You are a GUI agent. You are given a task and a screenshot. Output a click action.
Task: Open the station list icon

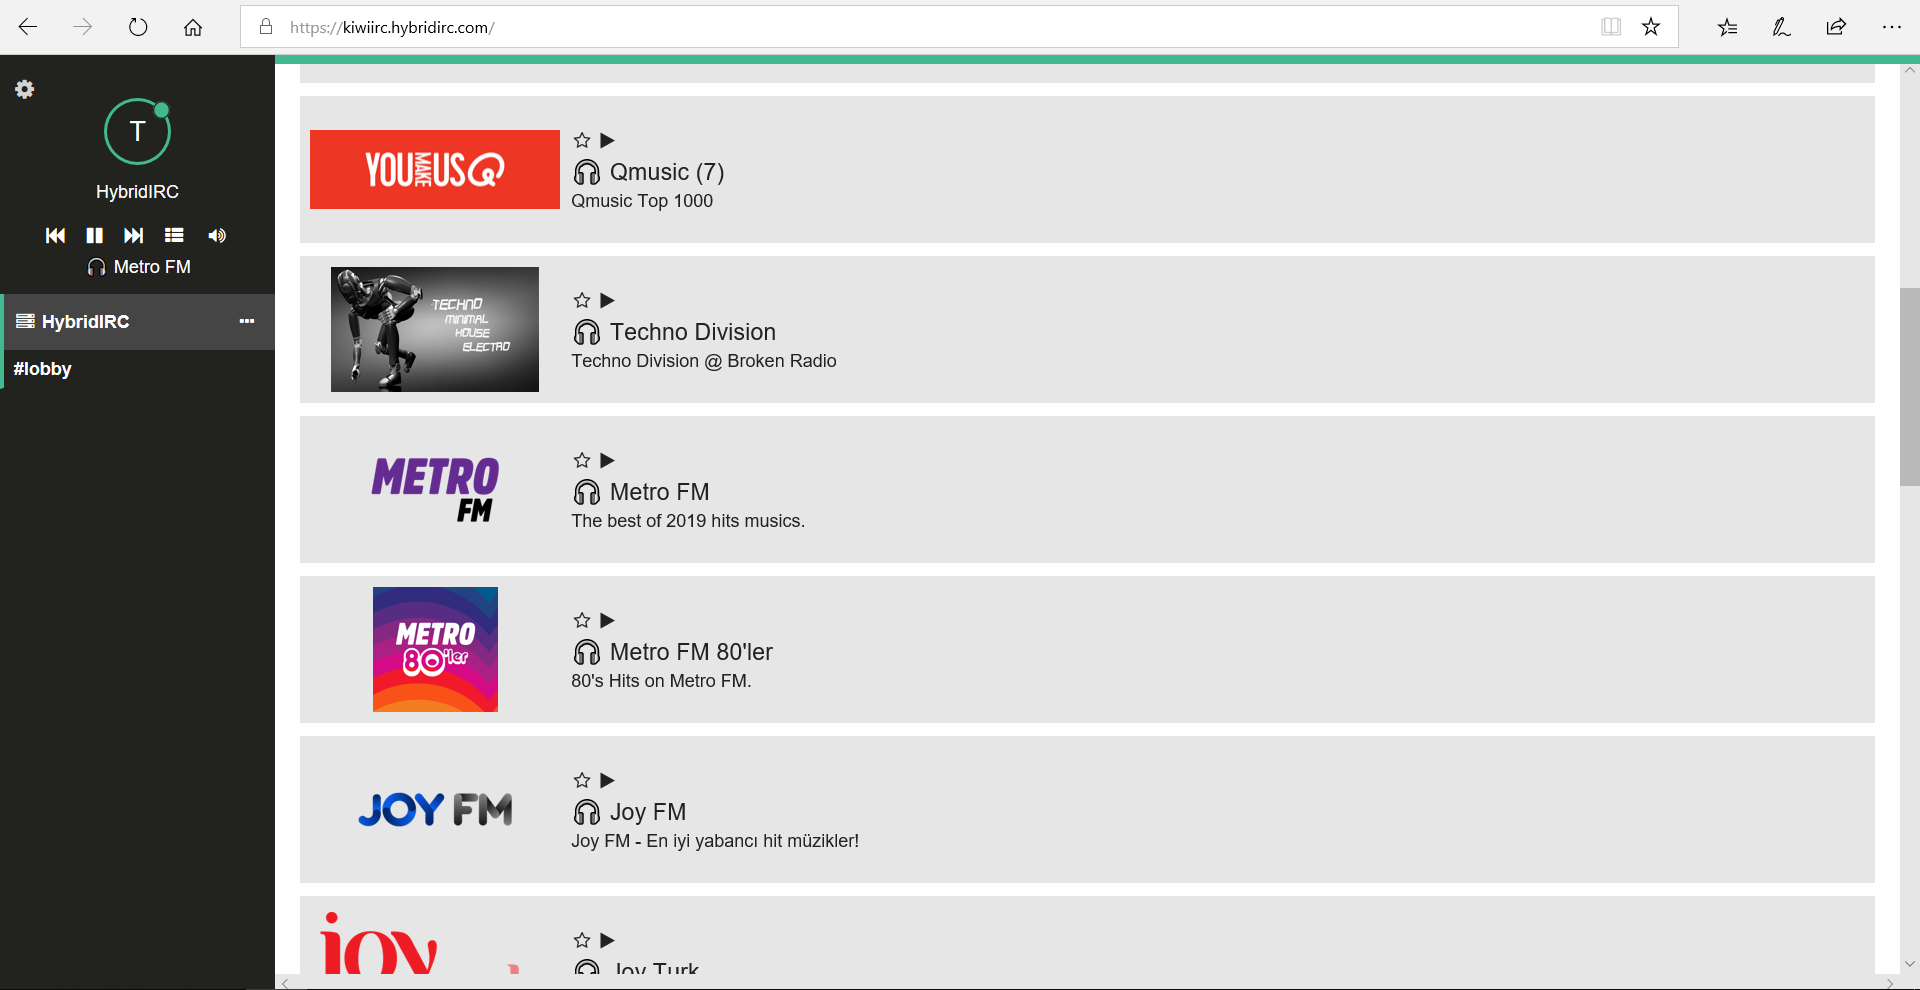point(174,235)
